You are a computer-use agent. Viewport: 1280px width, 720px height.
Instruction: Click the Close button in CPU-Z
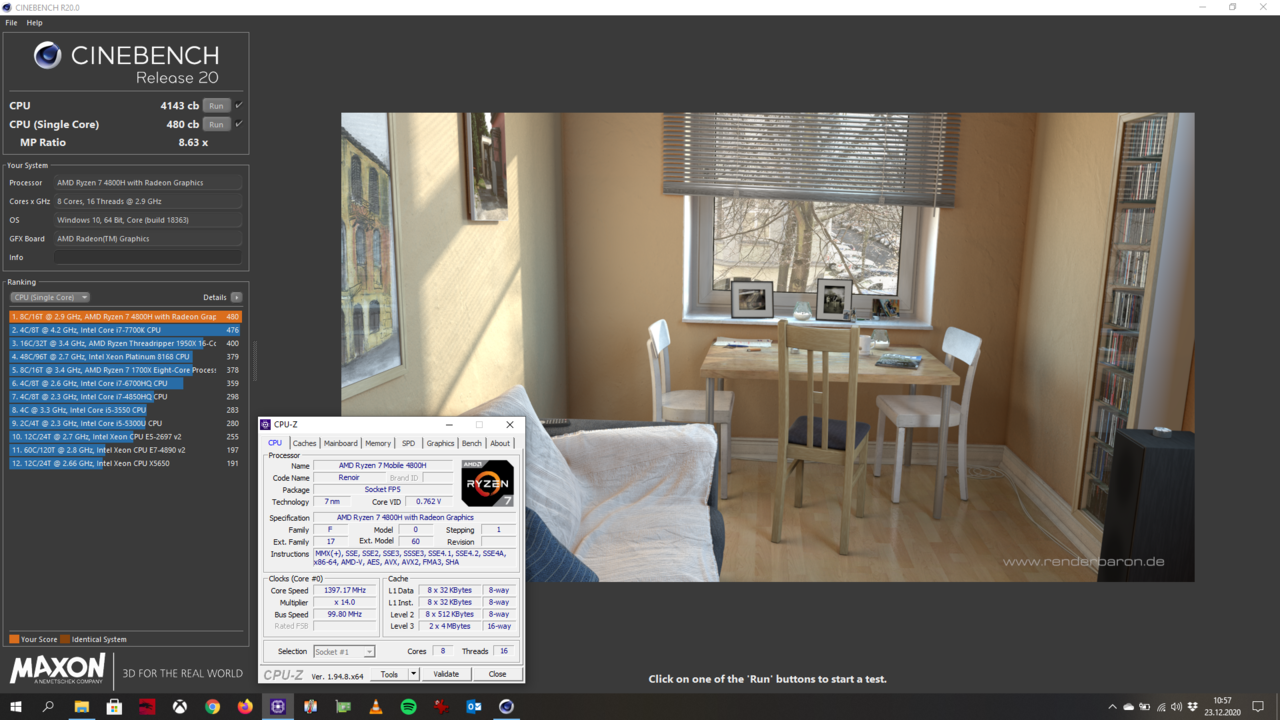coord(497,674)
